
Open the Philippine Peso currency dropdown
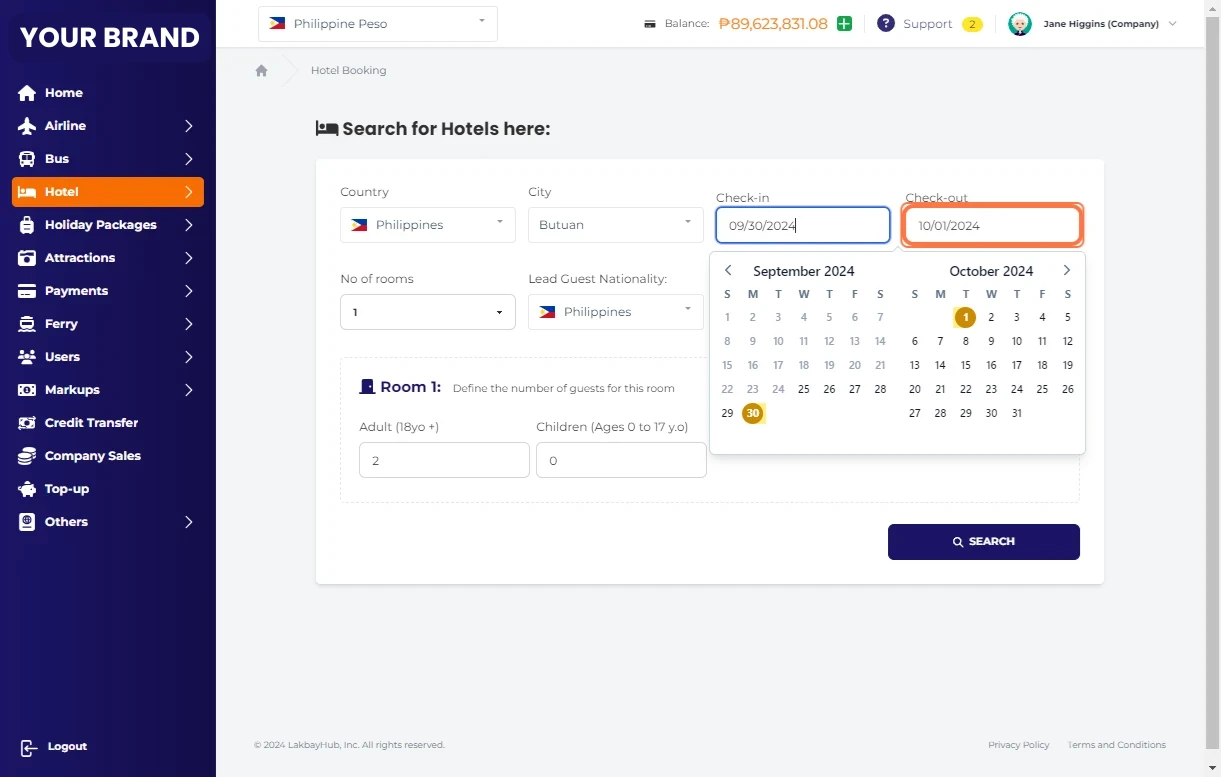tap(377, 24)
